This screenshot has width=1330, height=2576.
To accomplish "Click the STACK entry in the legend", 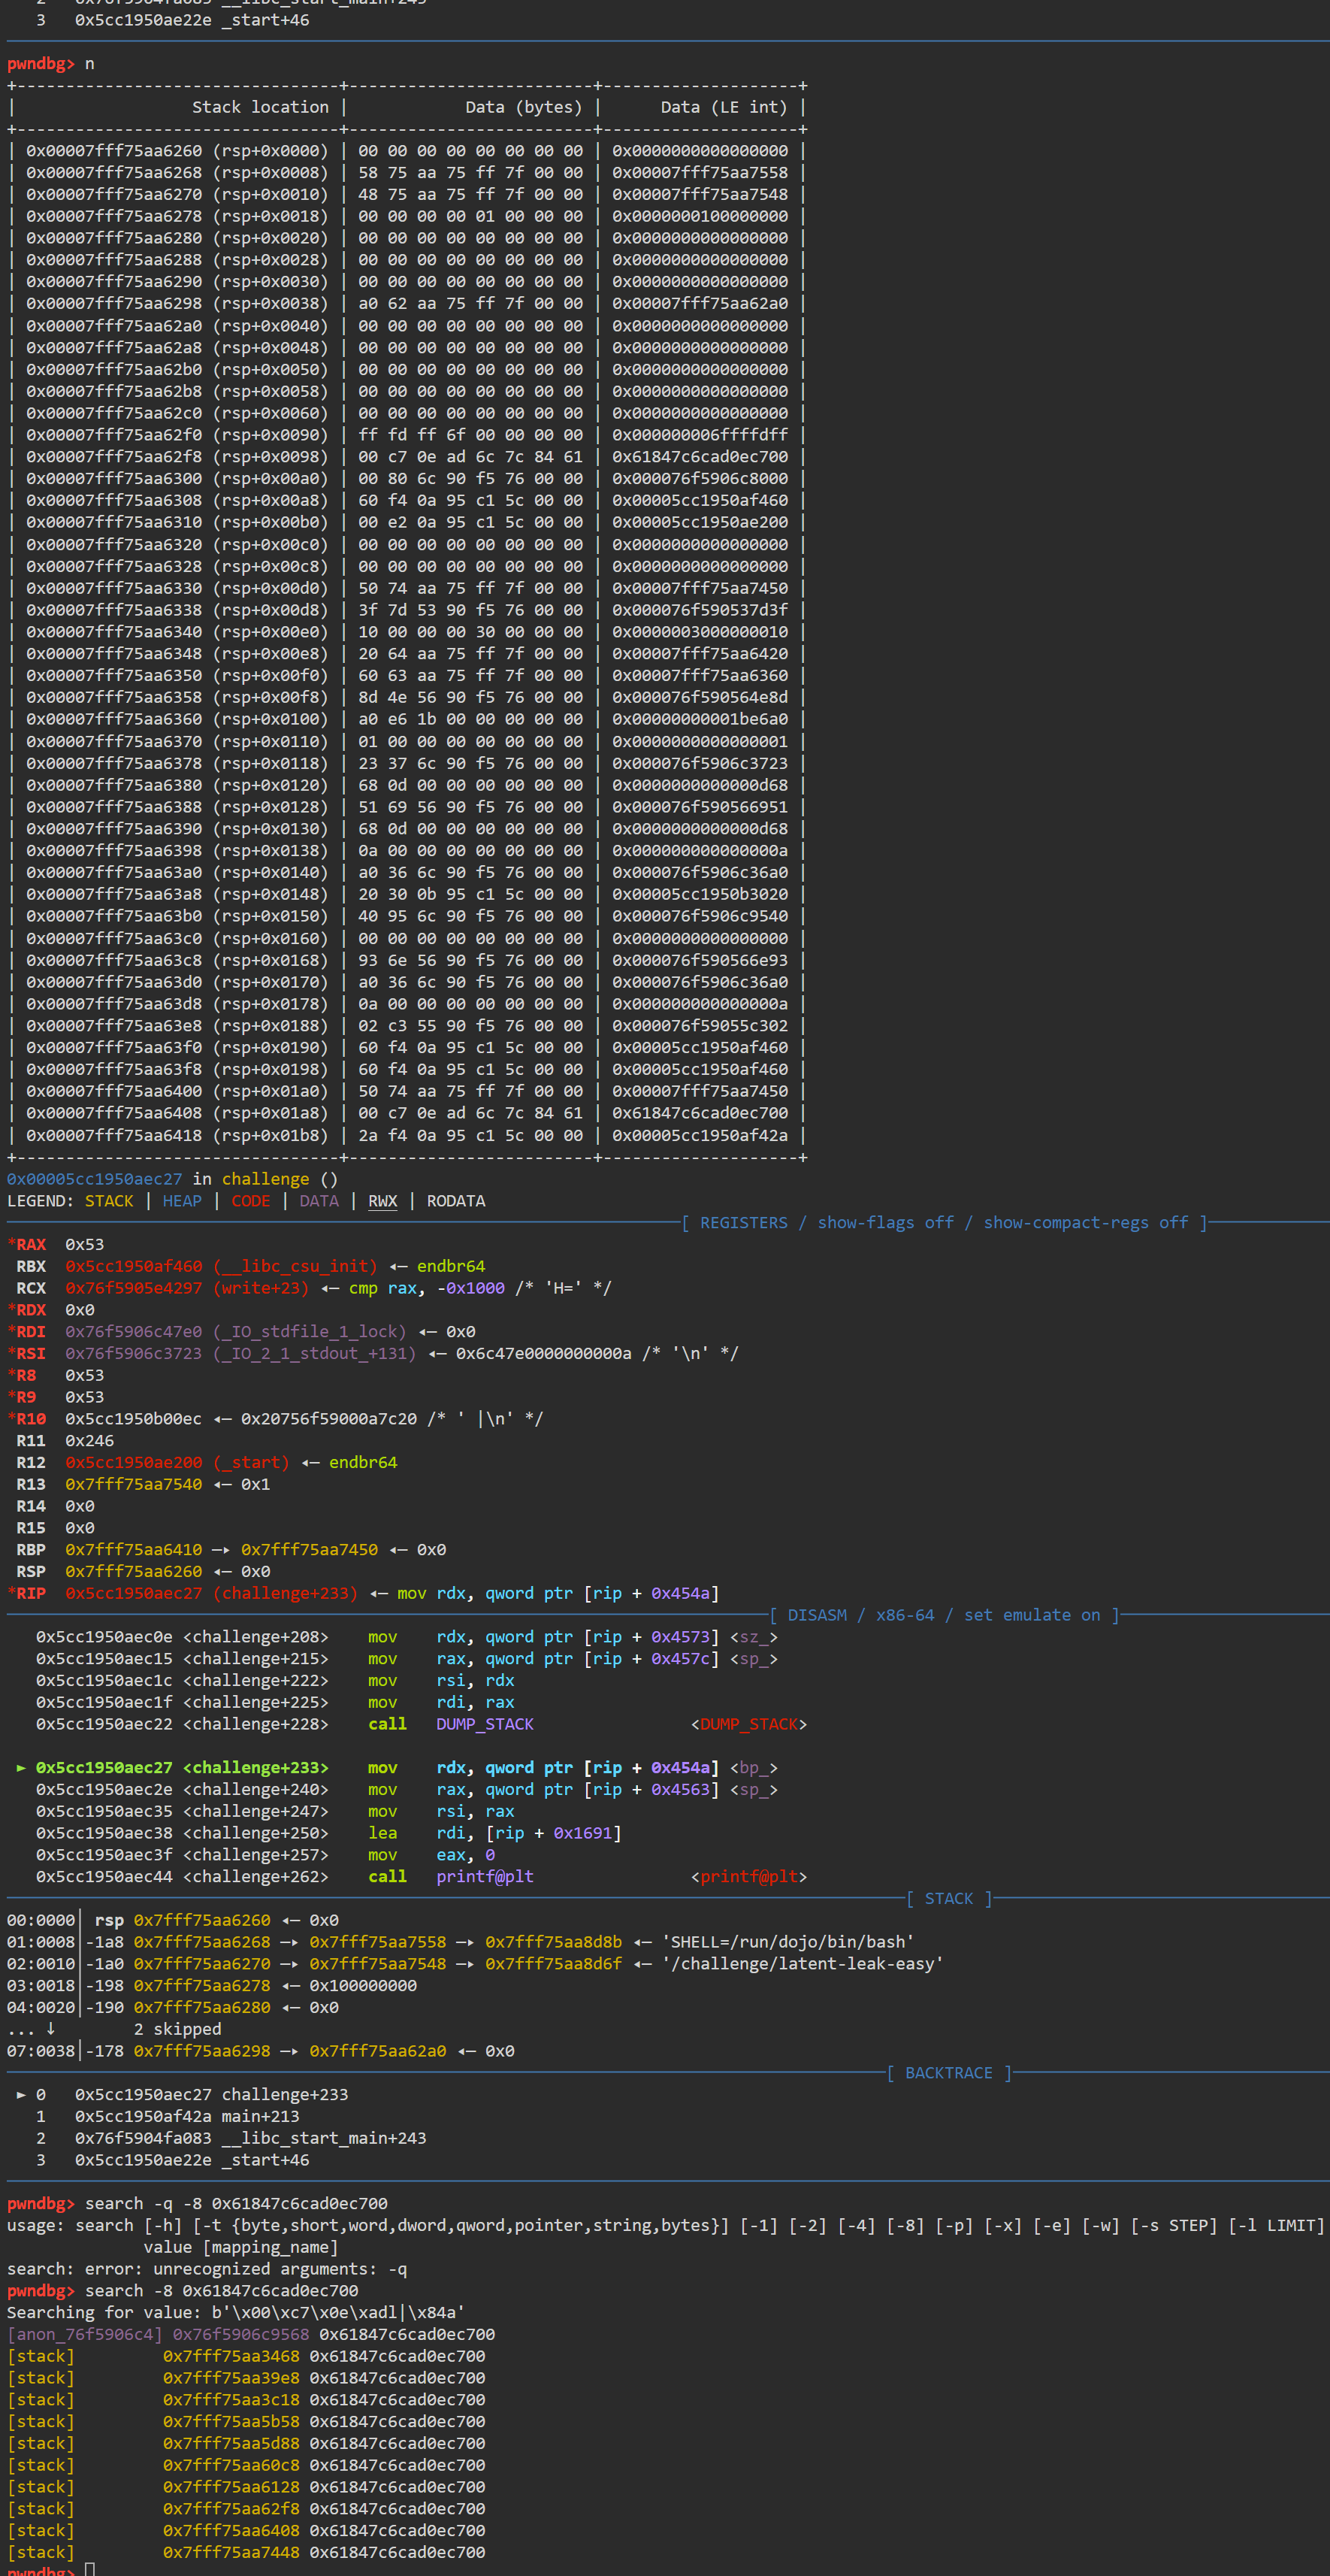I will pos(109,1200).
